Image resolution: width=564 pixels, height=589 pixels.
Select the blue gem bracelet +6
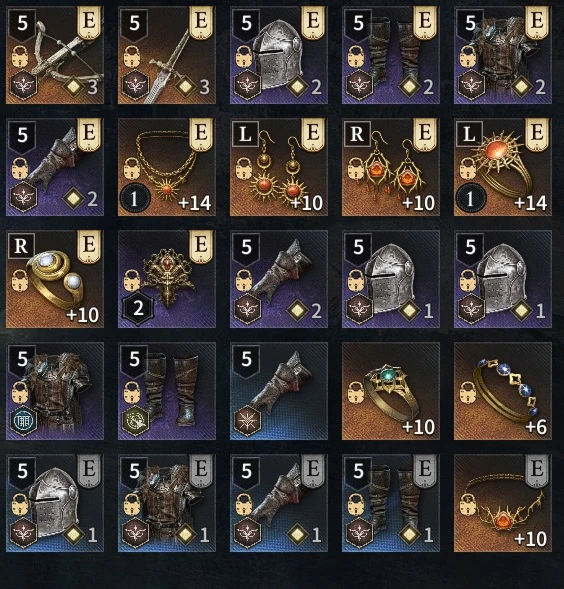pos(503,391)
